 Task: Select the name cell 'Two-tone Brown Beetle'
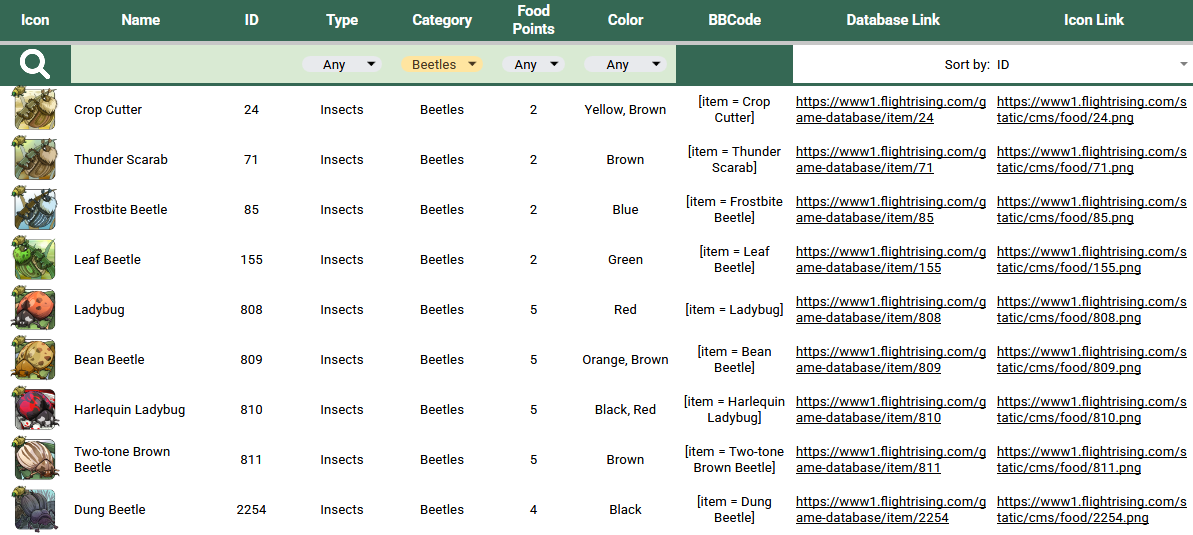pos(122,460)
